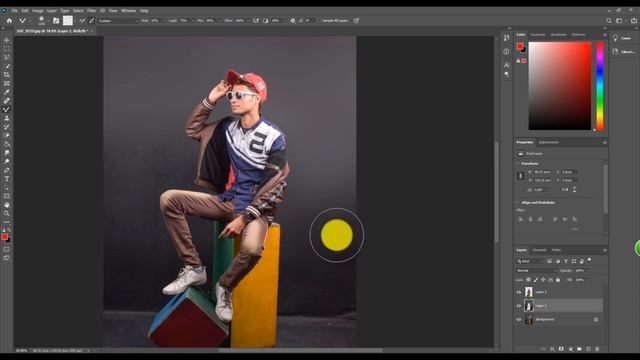Switch to the Swatches tab
The height and width of the screenshot is (360, 640).
[538, 35]
